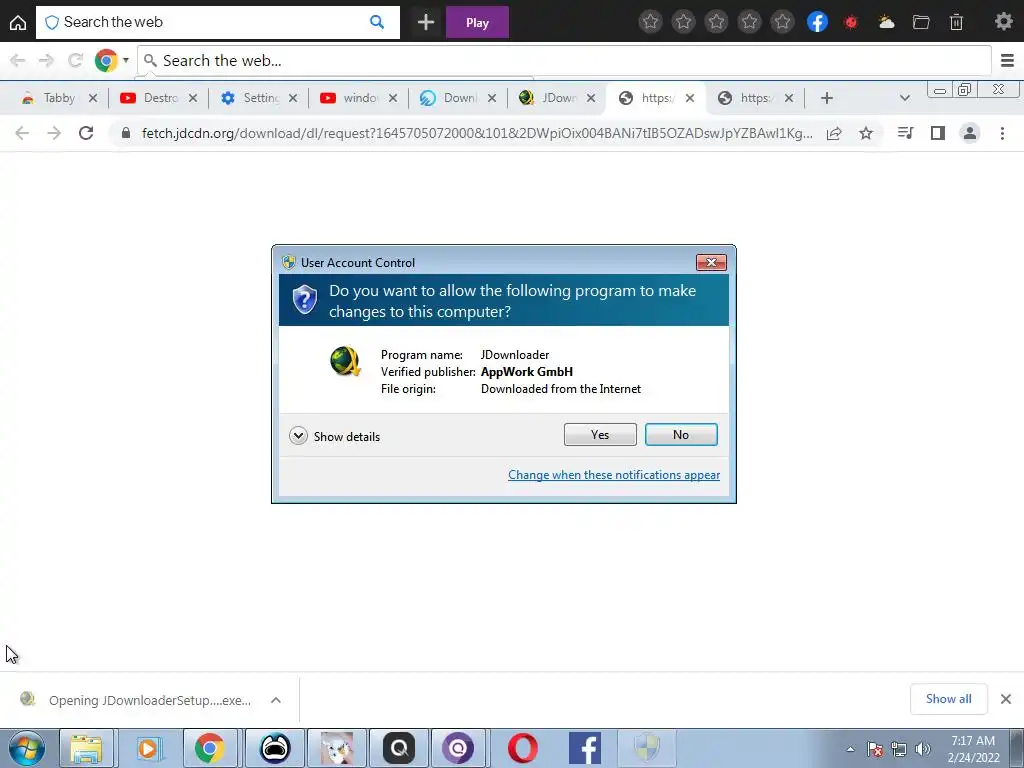Open the media player taskbar icon
1024x768 pixels.
click(149, 748)
